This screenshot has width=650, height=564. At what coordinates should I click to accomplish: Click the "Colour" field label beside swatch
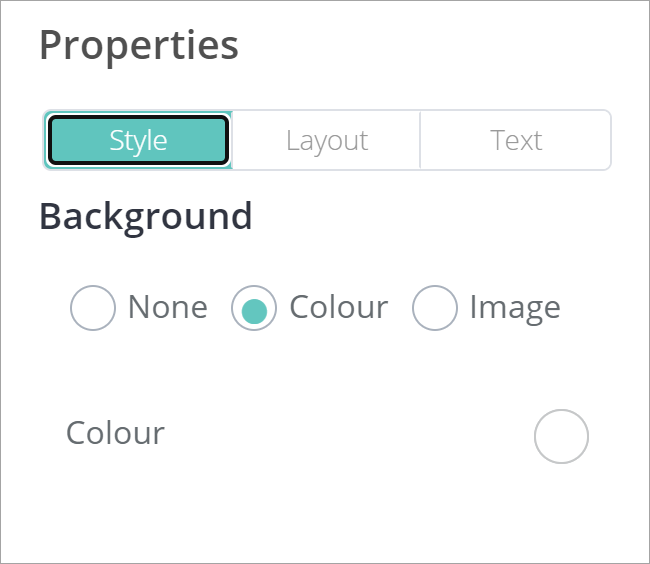(x=115, y=433)
